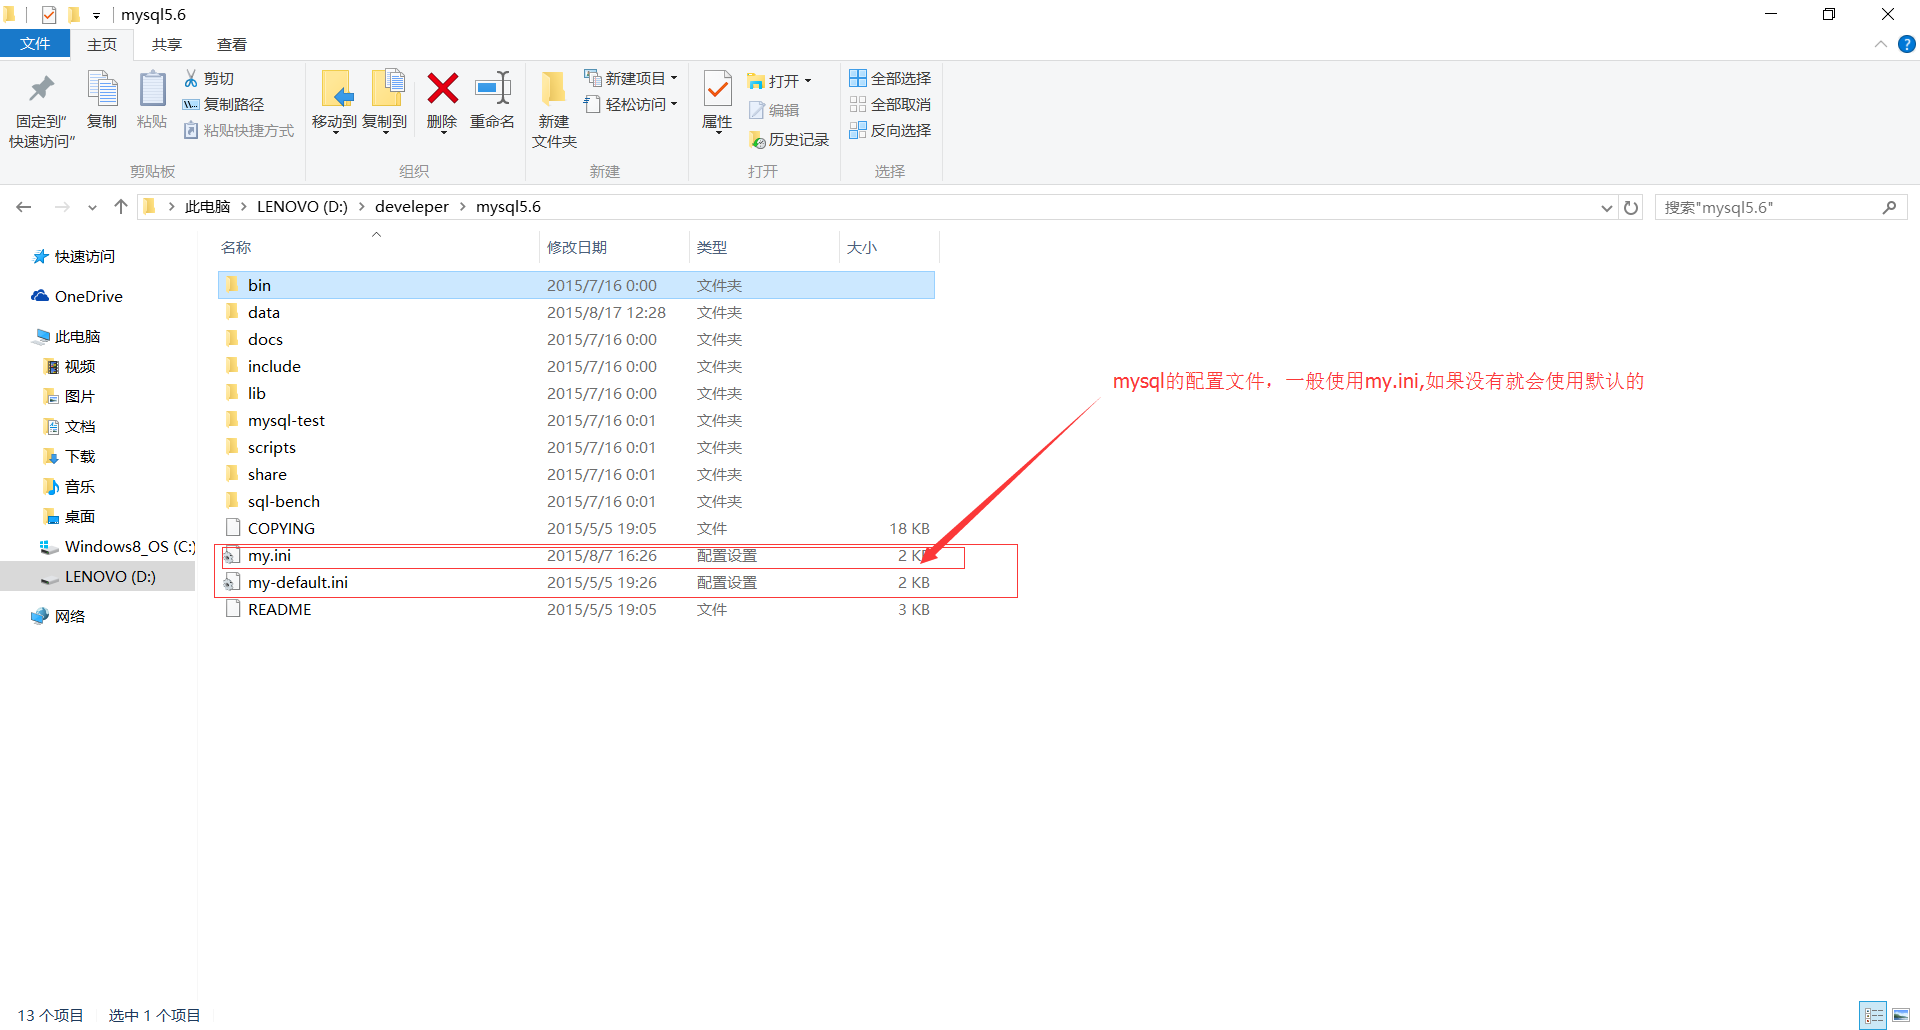This screenshot has width=1920, height=1030.
Task: Select the COPYING file
Action: 576,528
